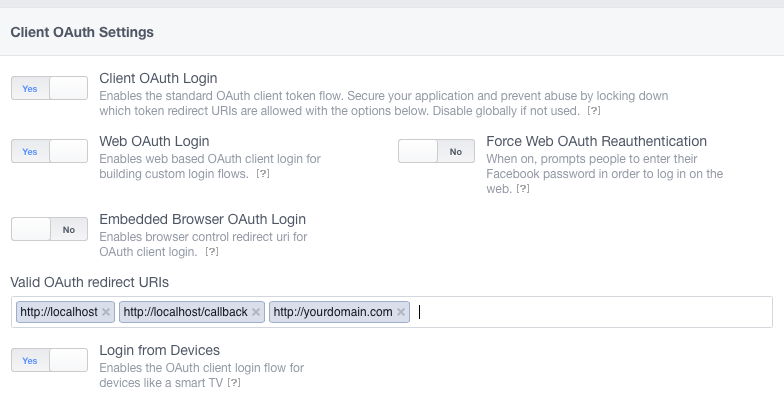The height and width of the screenshot is (402, 784).
Task: Click the Force Web OAuth Reauthentication title
Action: pyautogui.click(x=596, y=141)
